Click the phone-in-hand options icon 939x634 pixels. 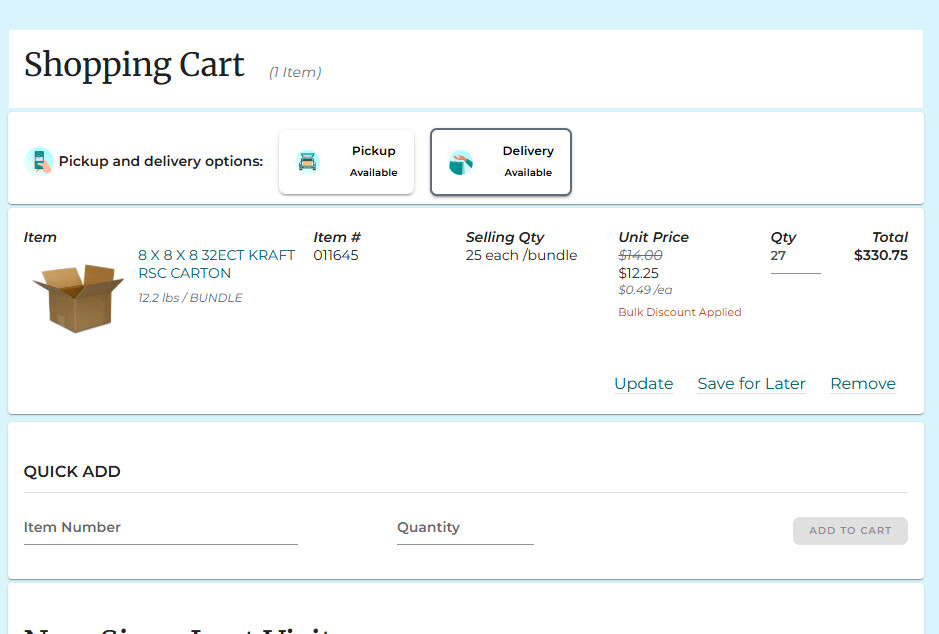(x=39, y=161)
